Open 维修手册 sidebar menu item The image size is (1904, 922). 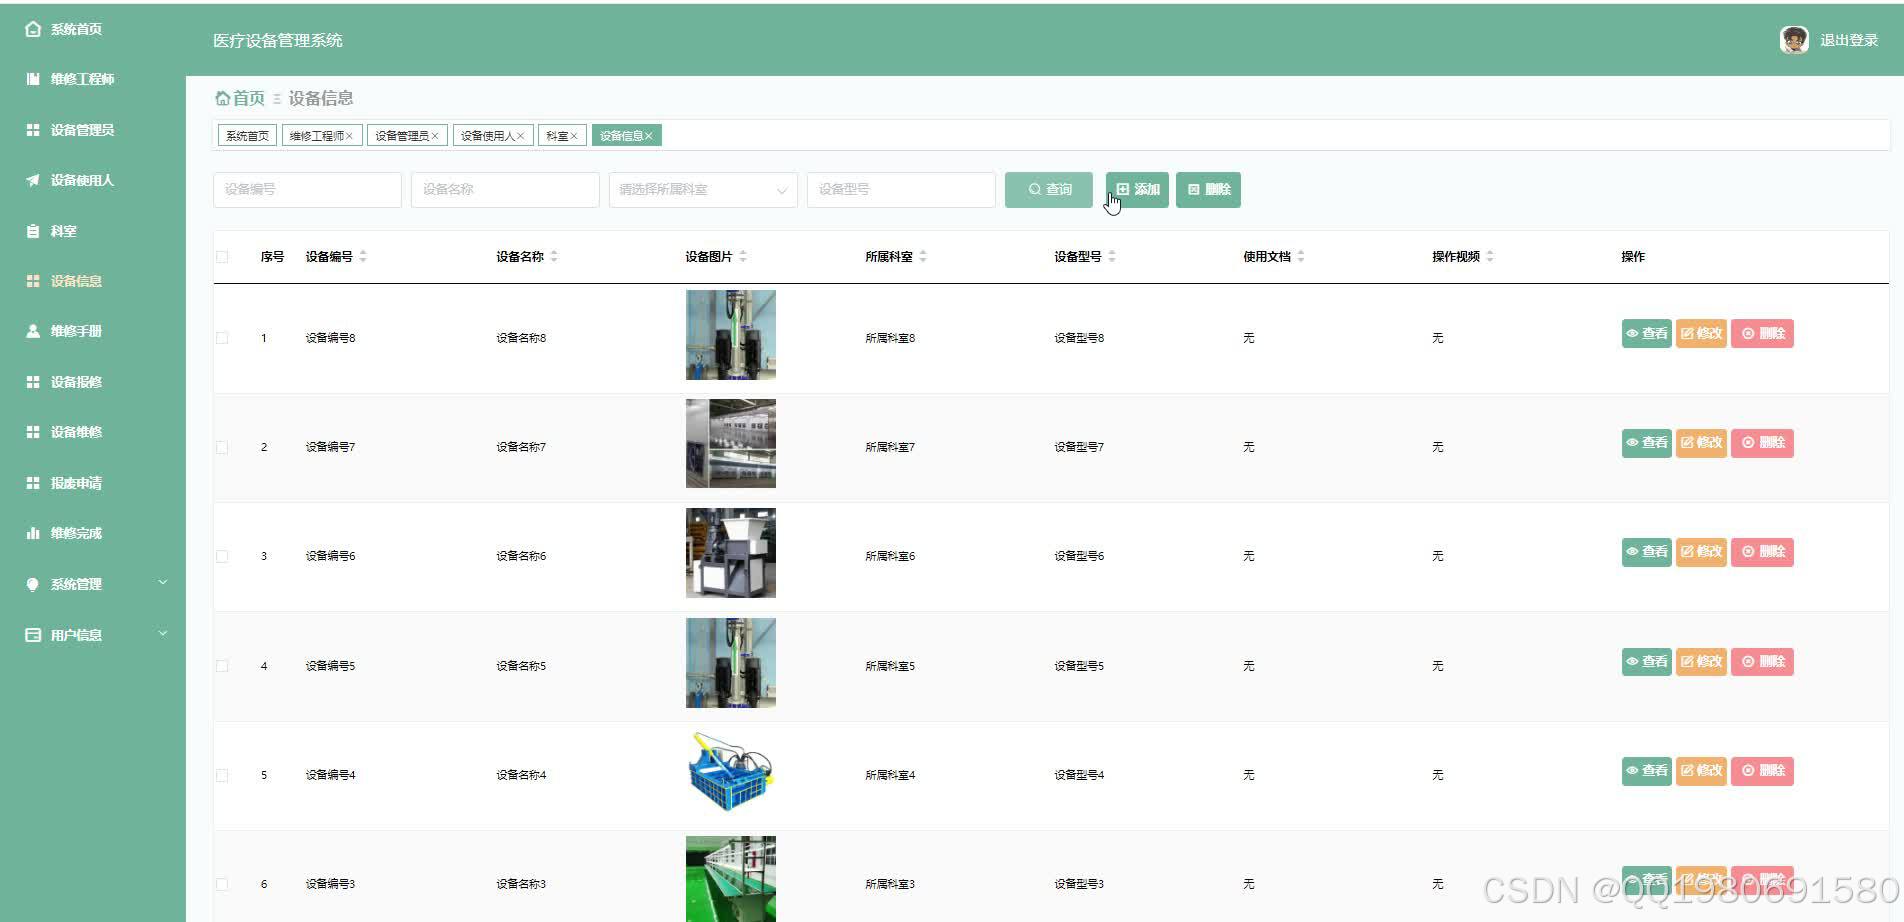[76, 331]
